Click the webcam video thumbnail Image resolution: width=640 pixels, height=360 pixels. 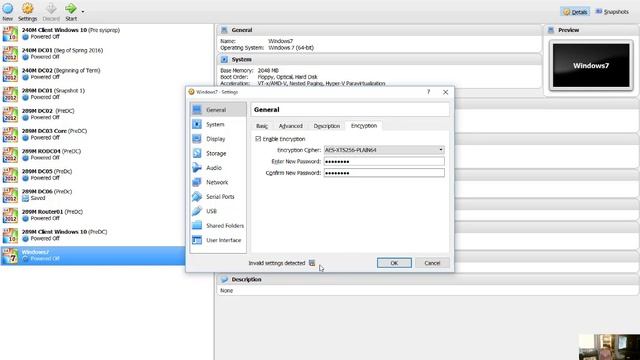tap(609, 347)
